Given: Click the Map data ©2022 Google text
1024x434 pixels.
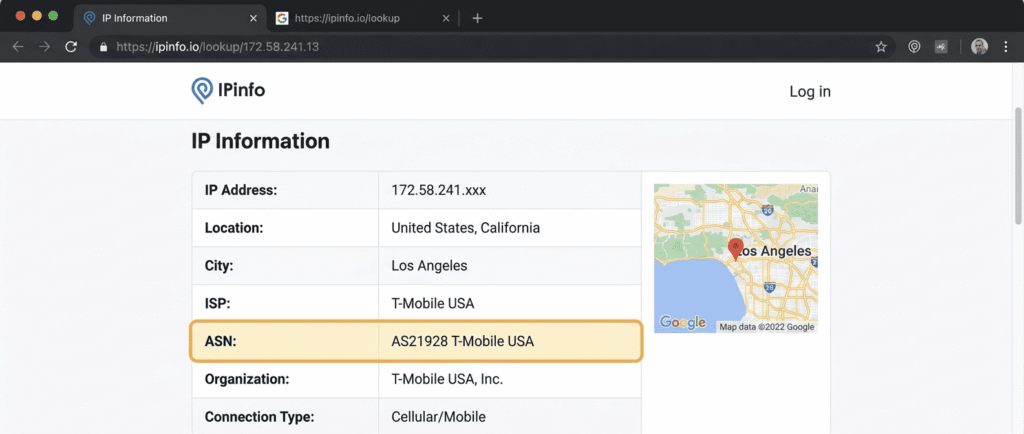Looking at the screenshot, I should pos(767,327).
